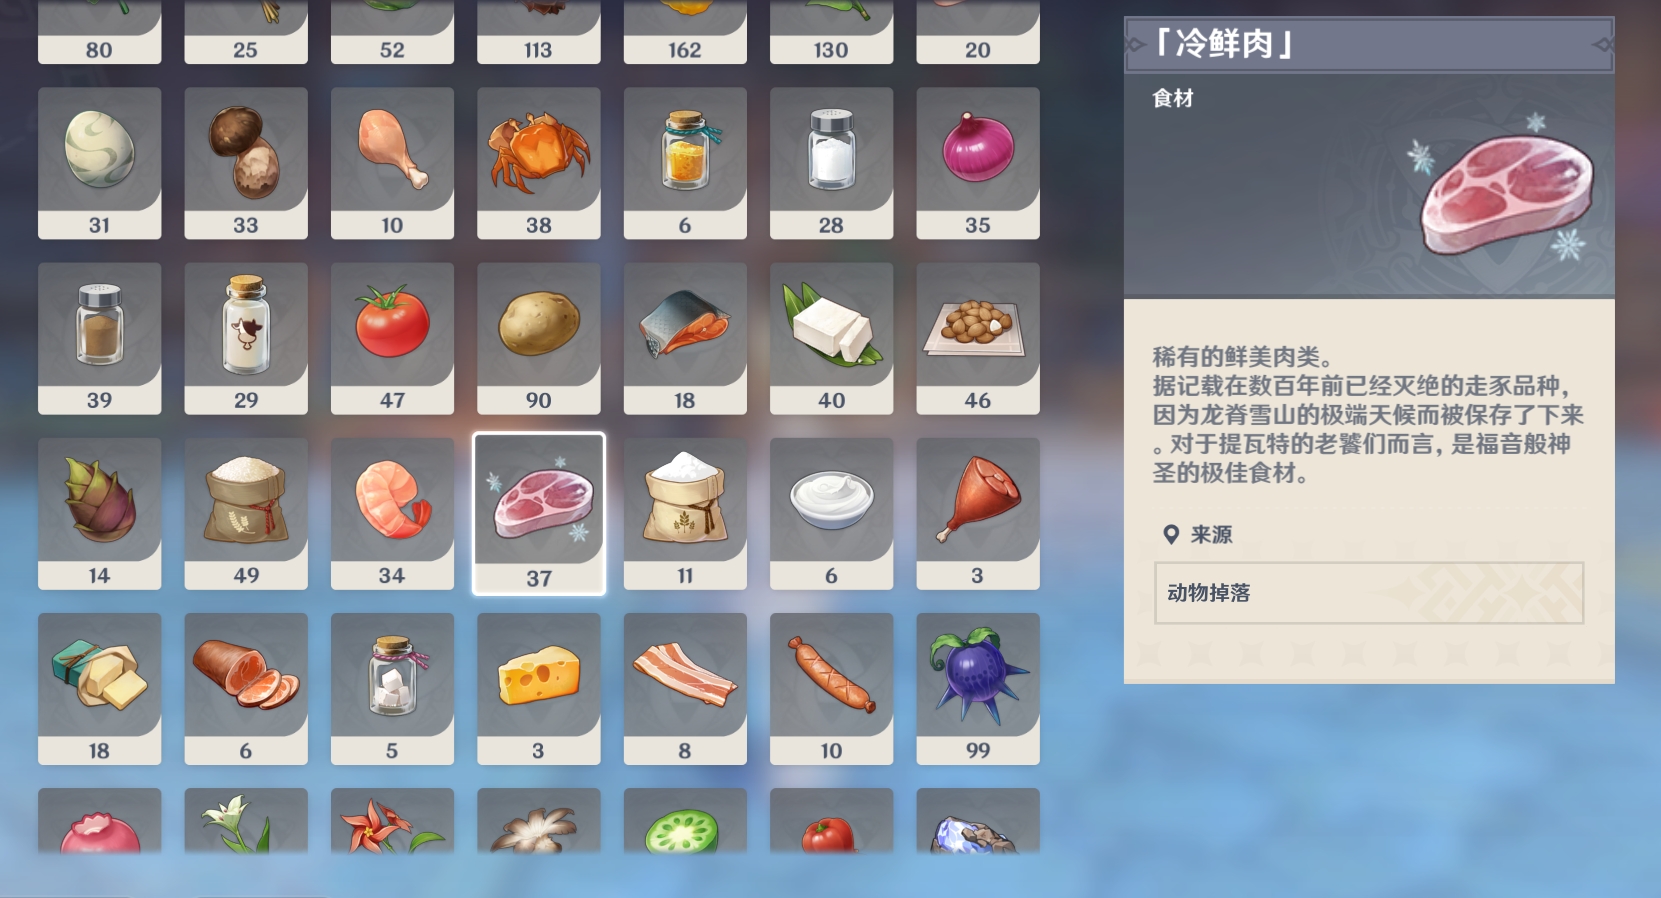Open the 动物掉落 source entry
Screen dimensions: 1661x898
point(1369,593)
